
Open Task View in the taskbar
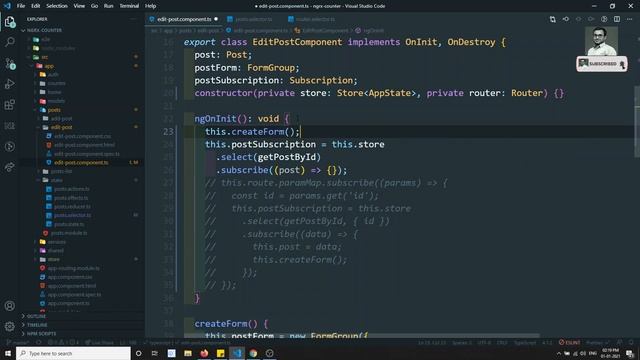click(x=155, y=353)
